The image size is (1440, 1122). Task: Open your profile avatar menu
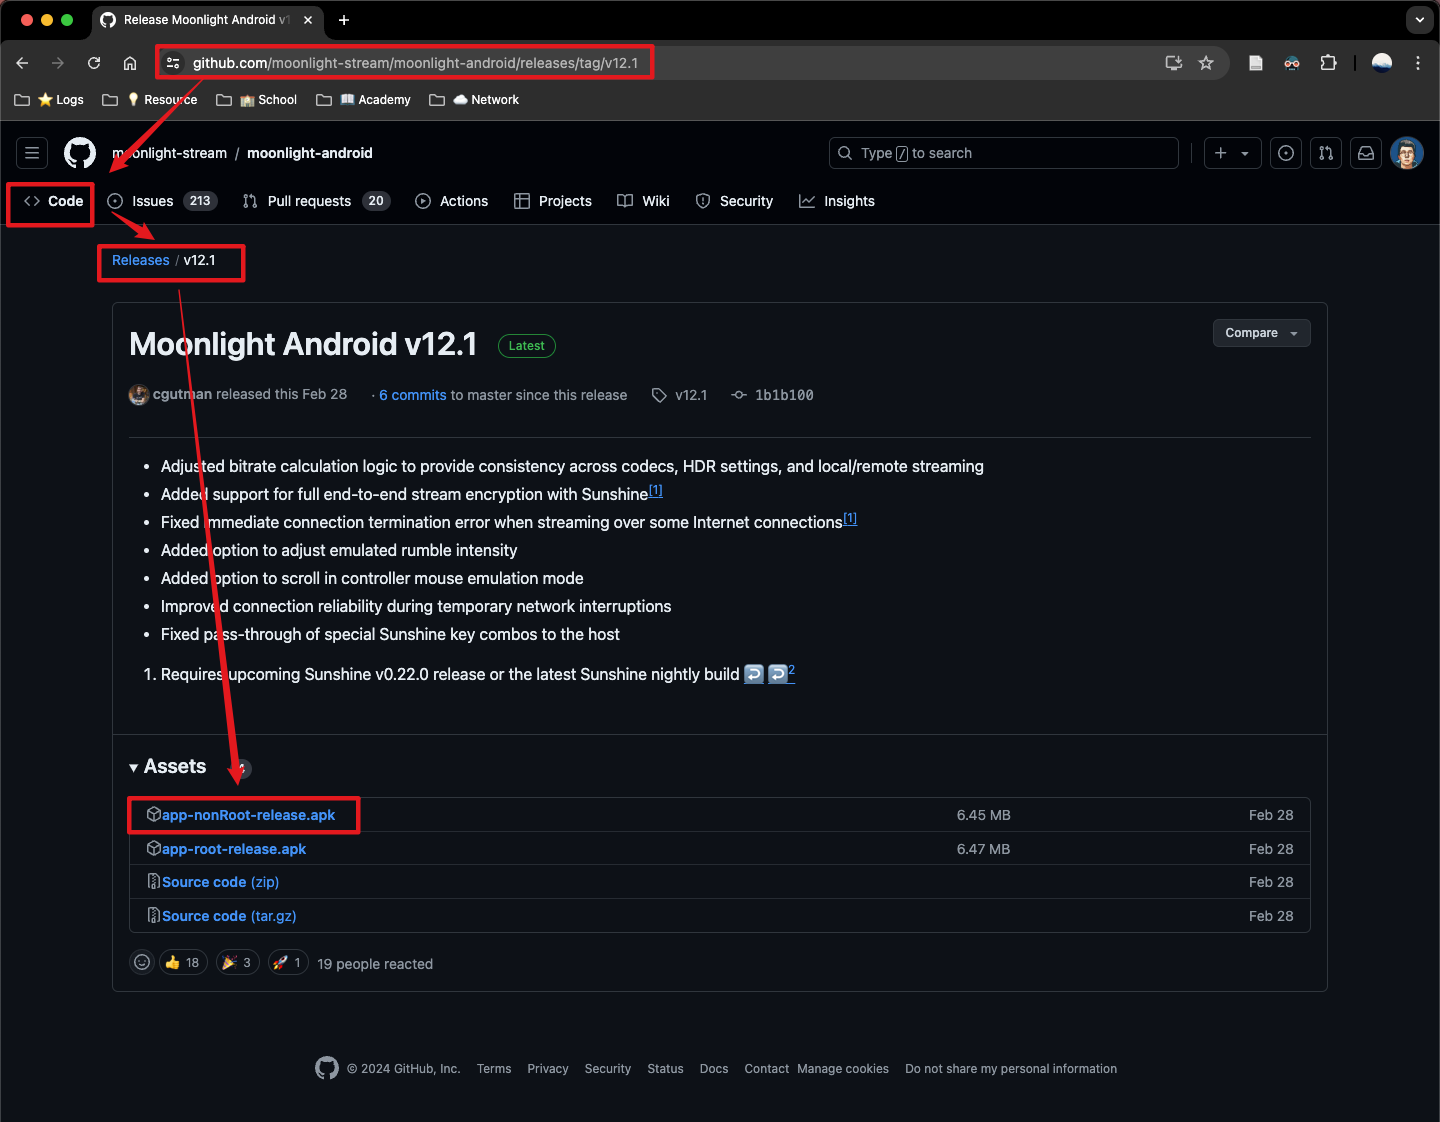pos(1407,153)
